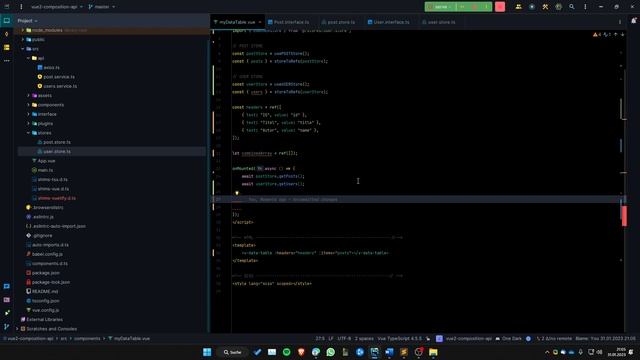This screenshot has width=640, height=360.
Task: Collapse the src folder
Action: [x=23, y=49]
